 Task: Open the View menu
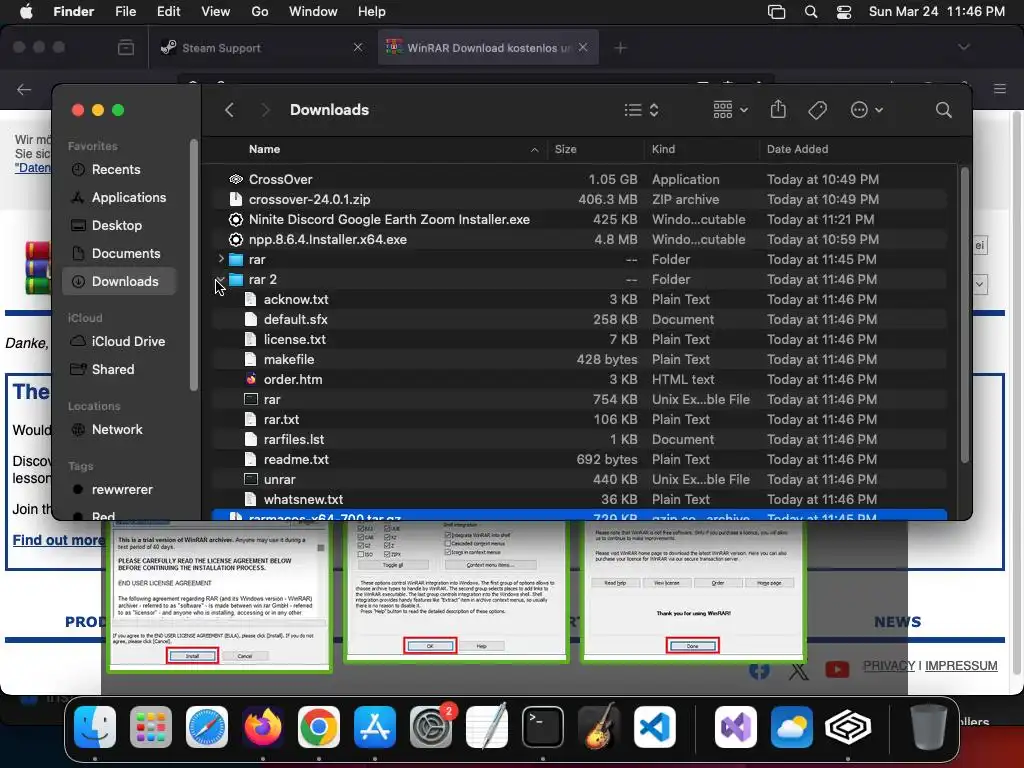click(216, 12)
